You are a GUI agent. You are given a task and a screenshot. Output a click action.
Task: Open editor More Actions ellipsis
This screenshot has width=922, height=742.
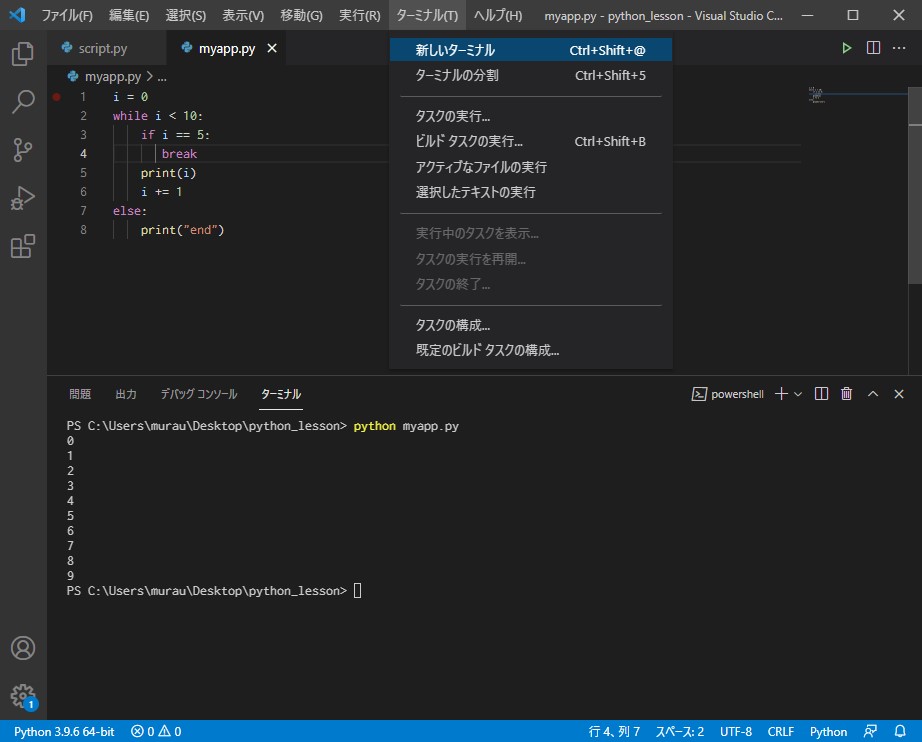tap(899, 48)
